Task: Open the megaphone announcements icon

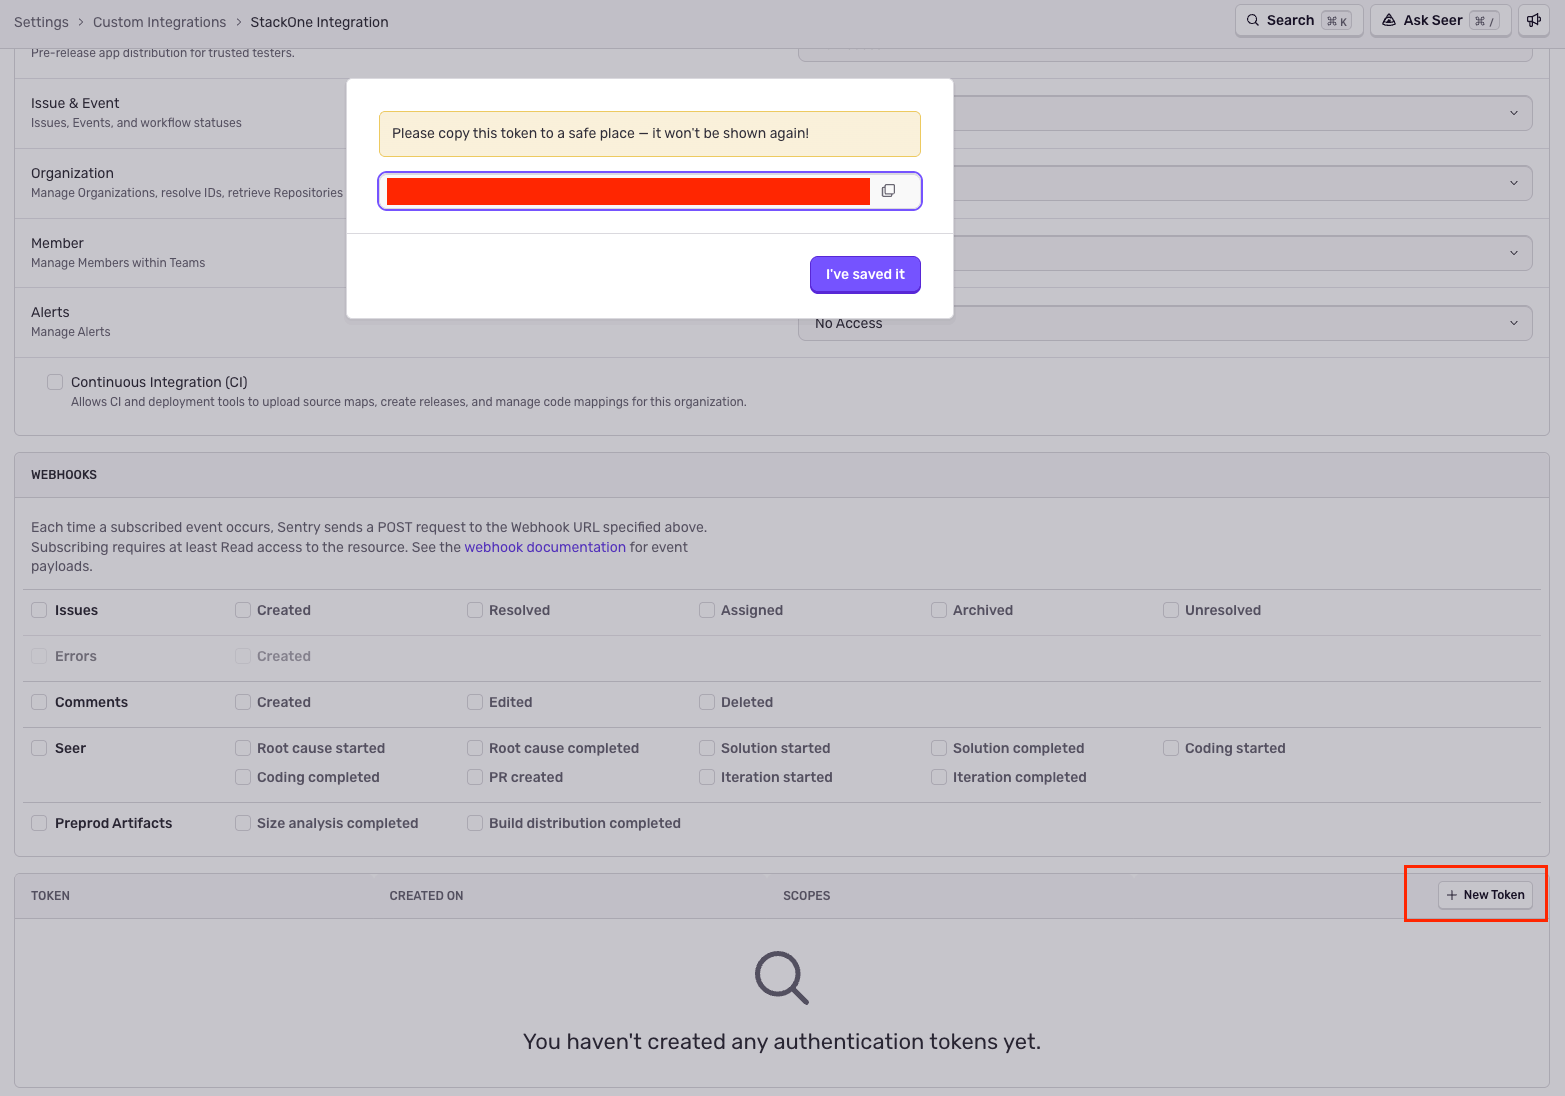Action: click(1534, 20)
